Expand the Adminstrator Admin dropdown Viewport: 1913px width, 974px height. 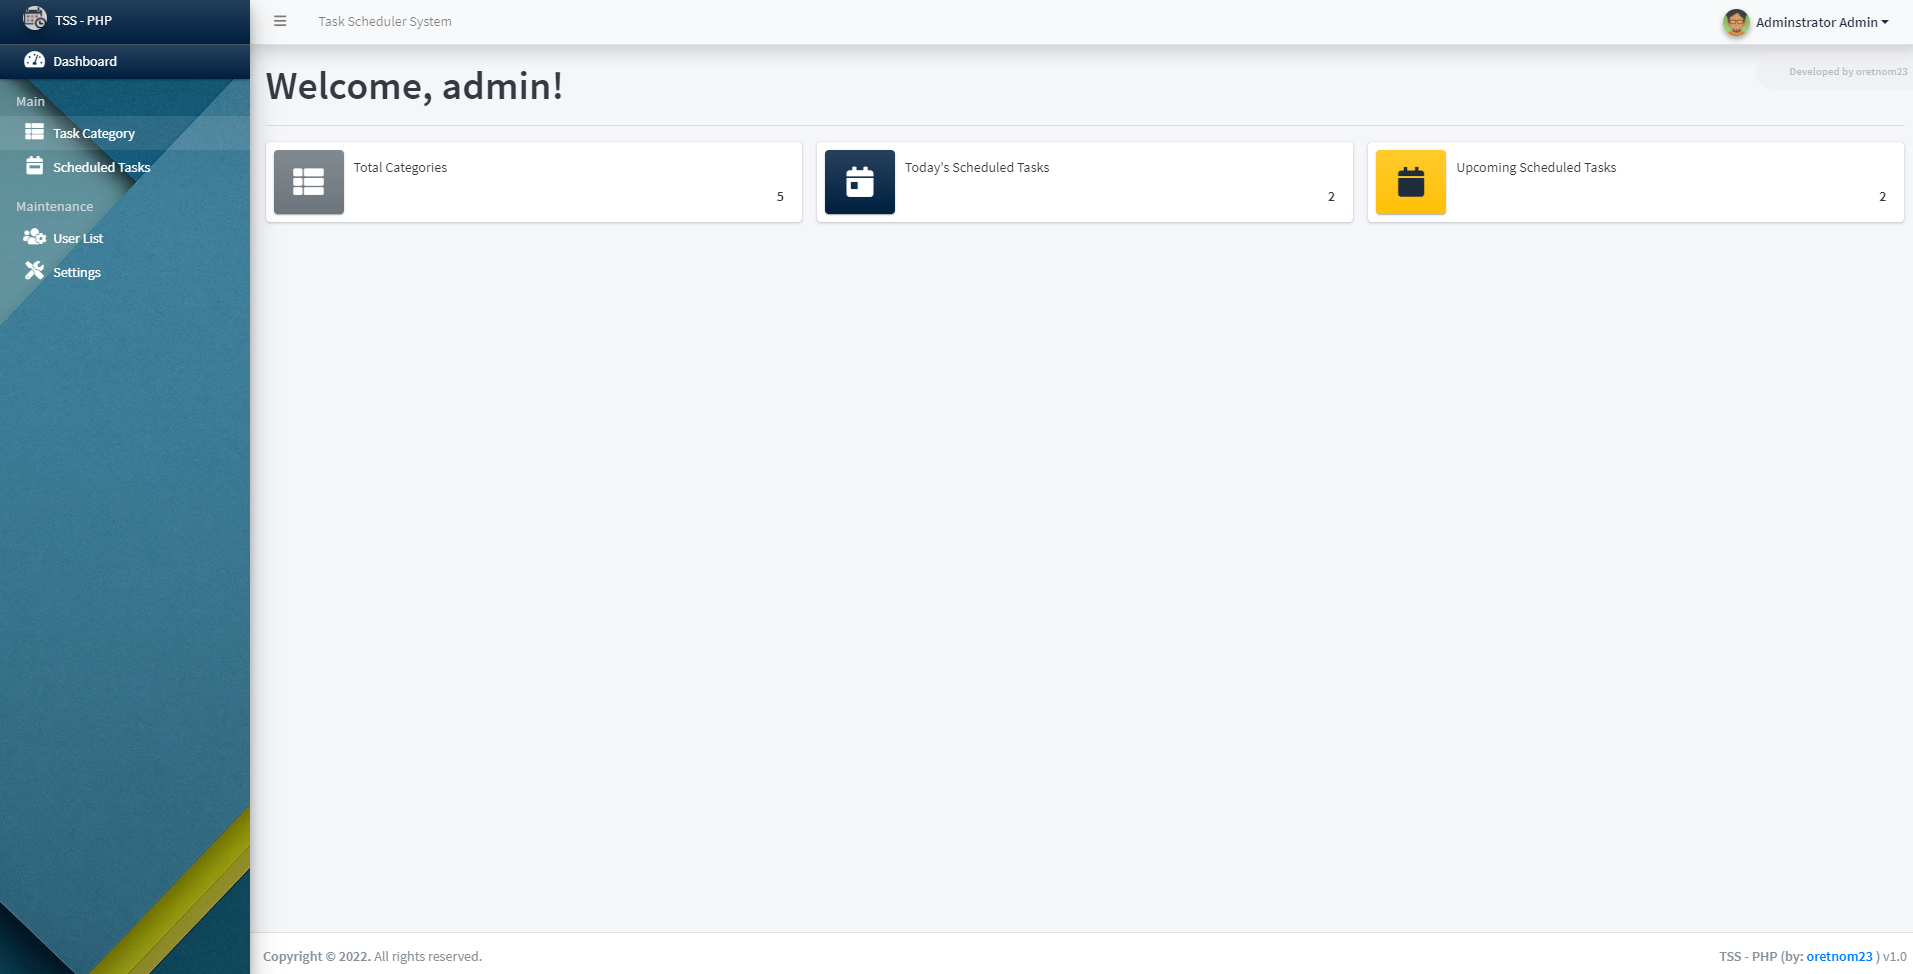point(1822,22)
